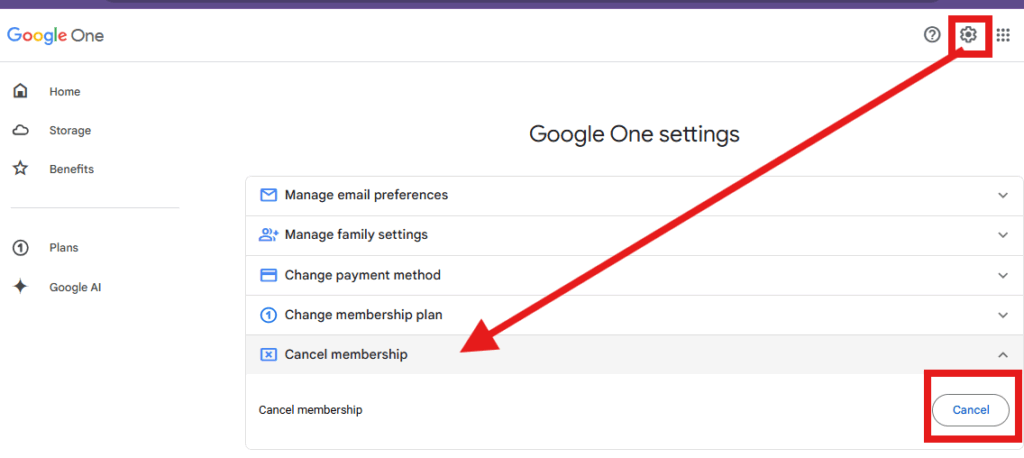Image resolution: width=1024 pixels, height=458 pixels.
Task: Click the help question mark icon
Action: point(932,35)
